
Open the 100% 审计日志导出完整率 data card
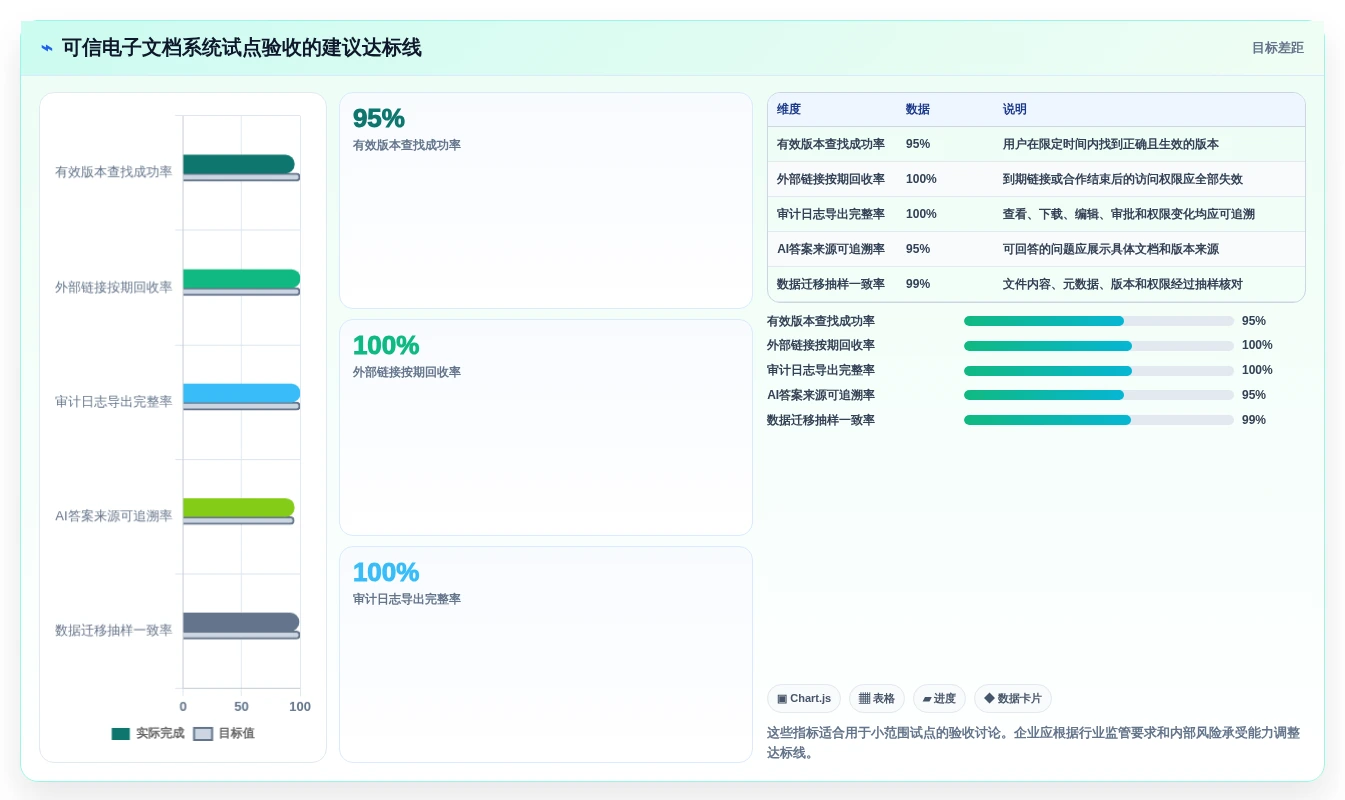point(546,655)
